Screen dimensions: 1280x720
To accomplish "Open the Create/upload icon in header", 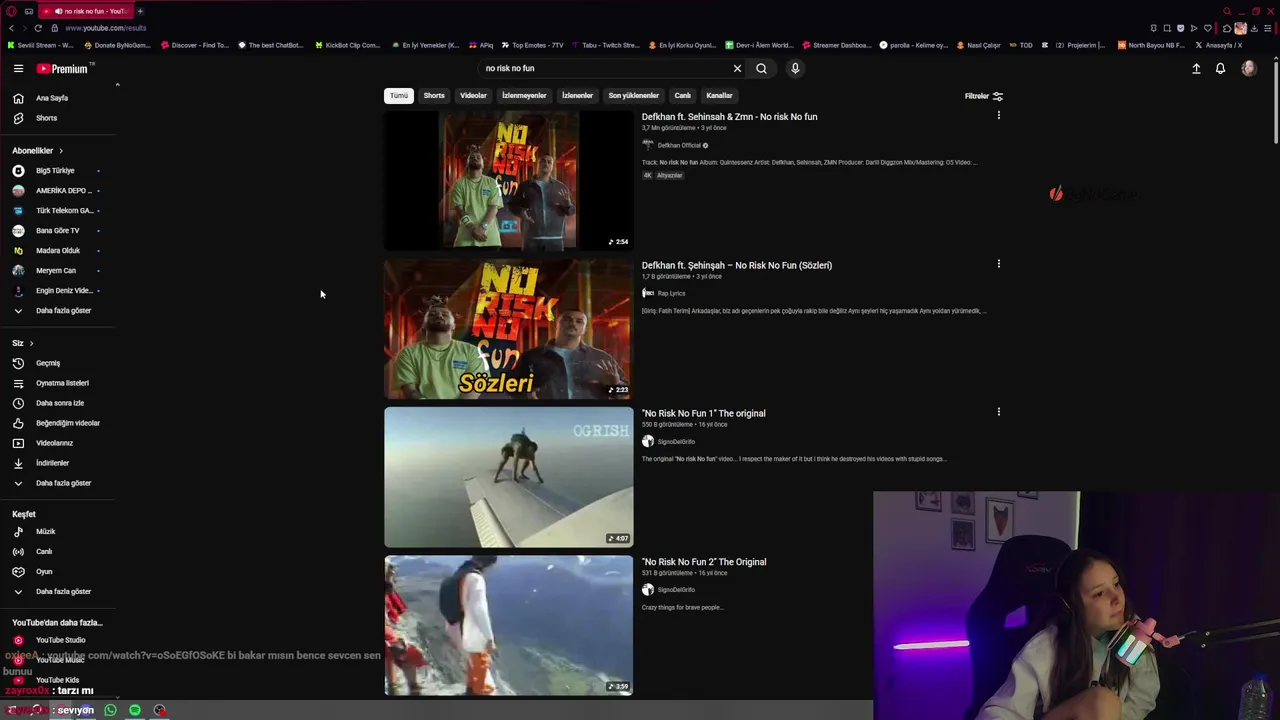I will click(1196, 68).
